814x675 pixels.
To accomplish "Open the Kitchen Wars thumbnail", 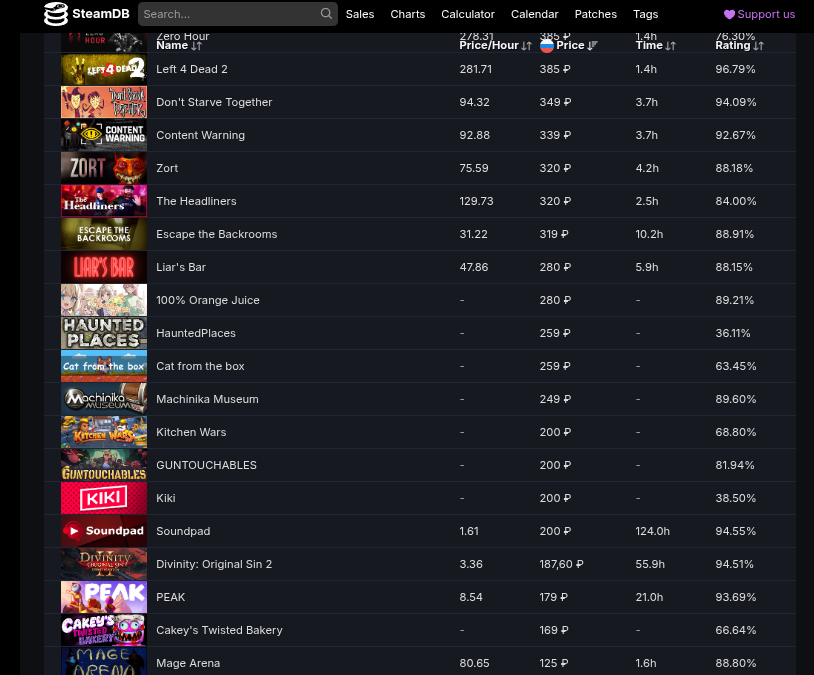I will coord(104,432).
